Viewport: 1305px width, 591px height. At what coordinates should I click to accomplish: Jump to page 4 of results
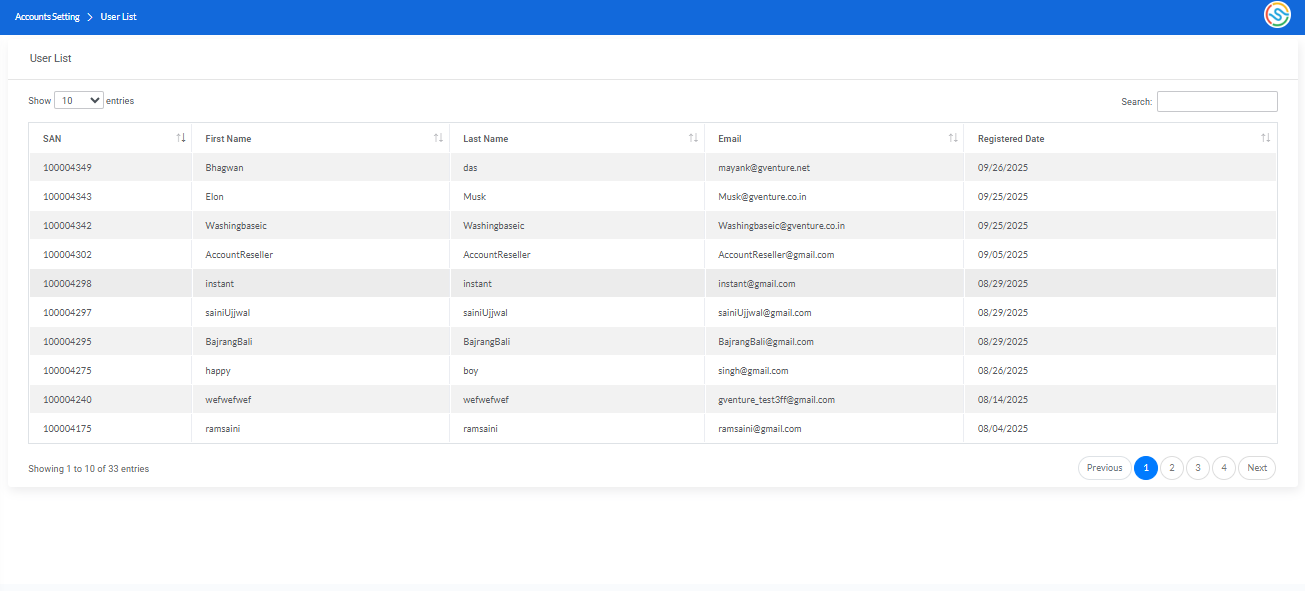(x=1224, y=468)
